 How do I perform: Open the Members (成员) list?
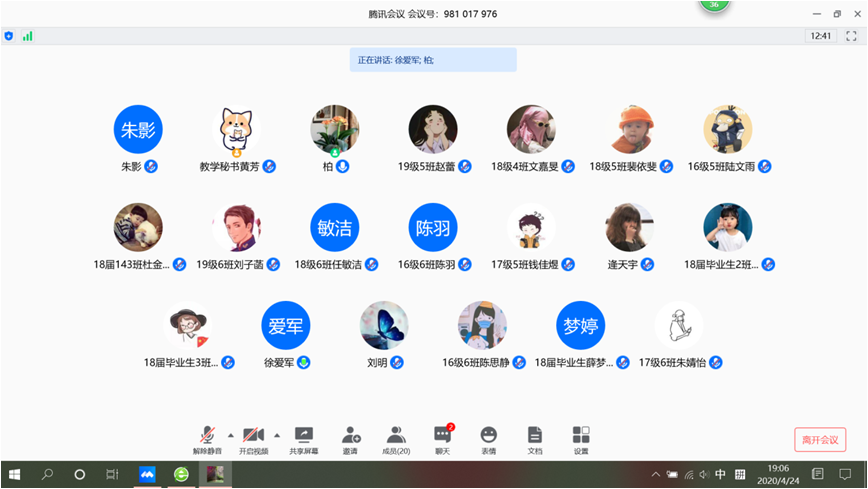click(x=396, y=438)
